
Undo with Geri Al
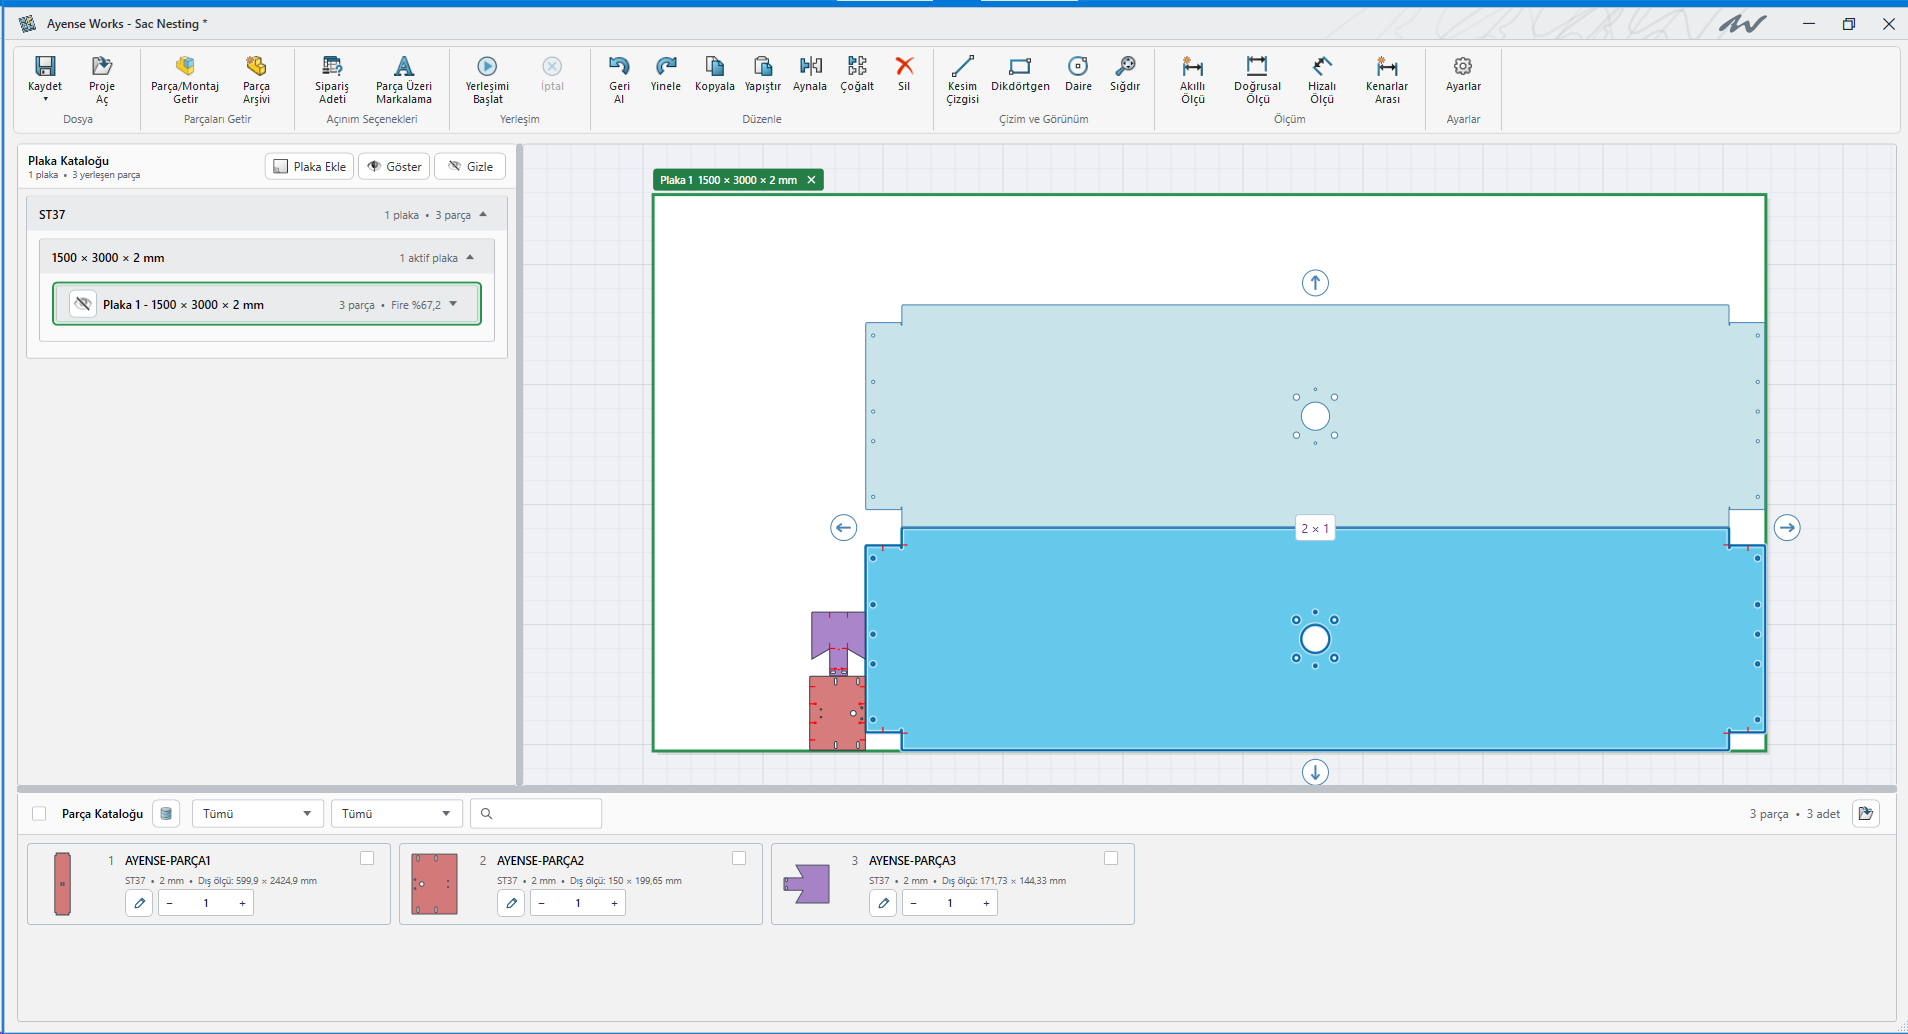tap(619, 79)
